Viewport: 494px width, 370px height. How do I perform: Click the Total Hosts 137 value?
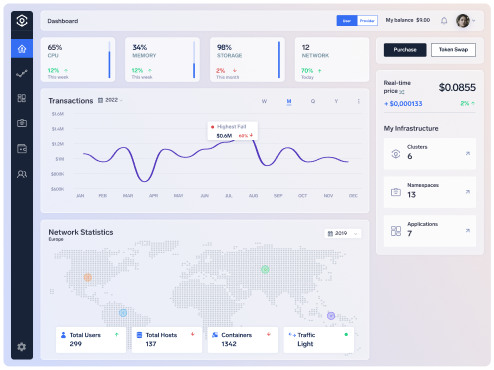click(151, 344)
